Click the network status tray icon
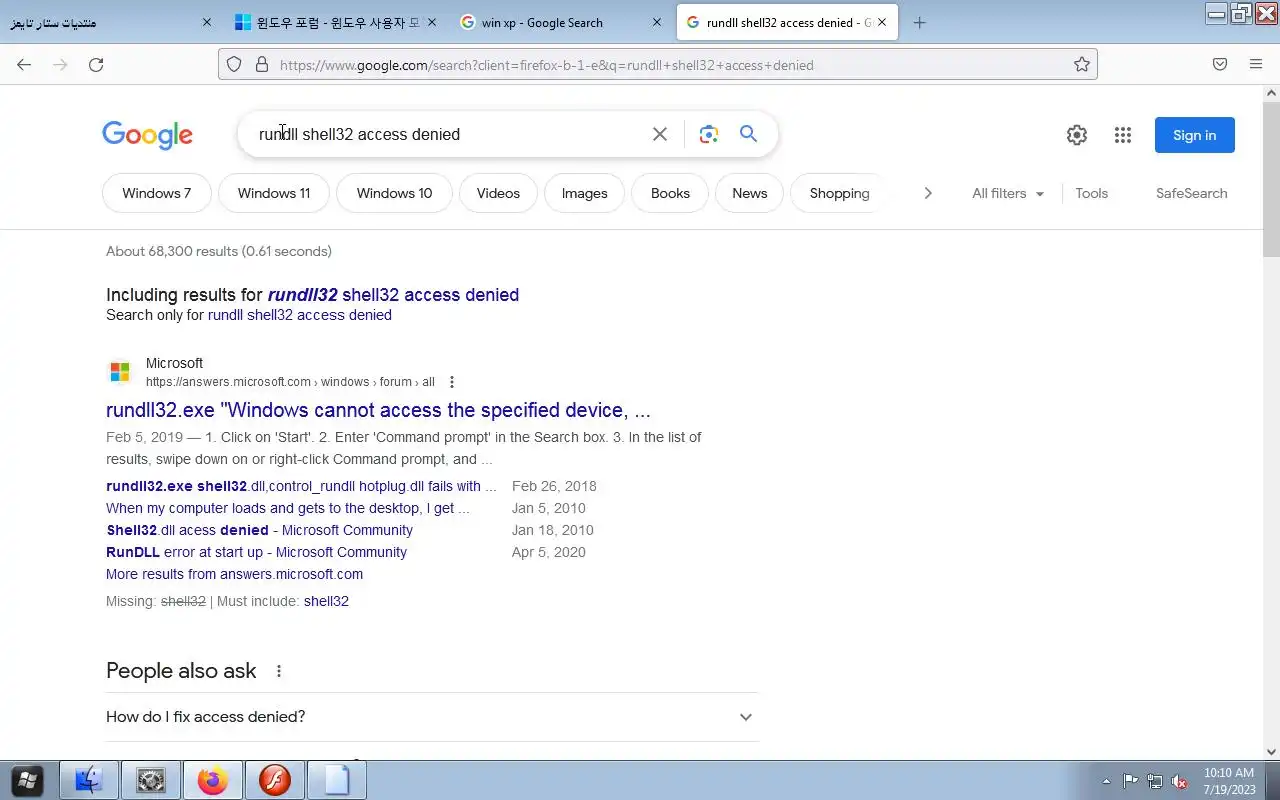Viewport: 1280px width, 800px height. point(1155,781)
